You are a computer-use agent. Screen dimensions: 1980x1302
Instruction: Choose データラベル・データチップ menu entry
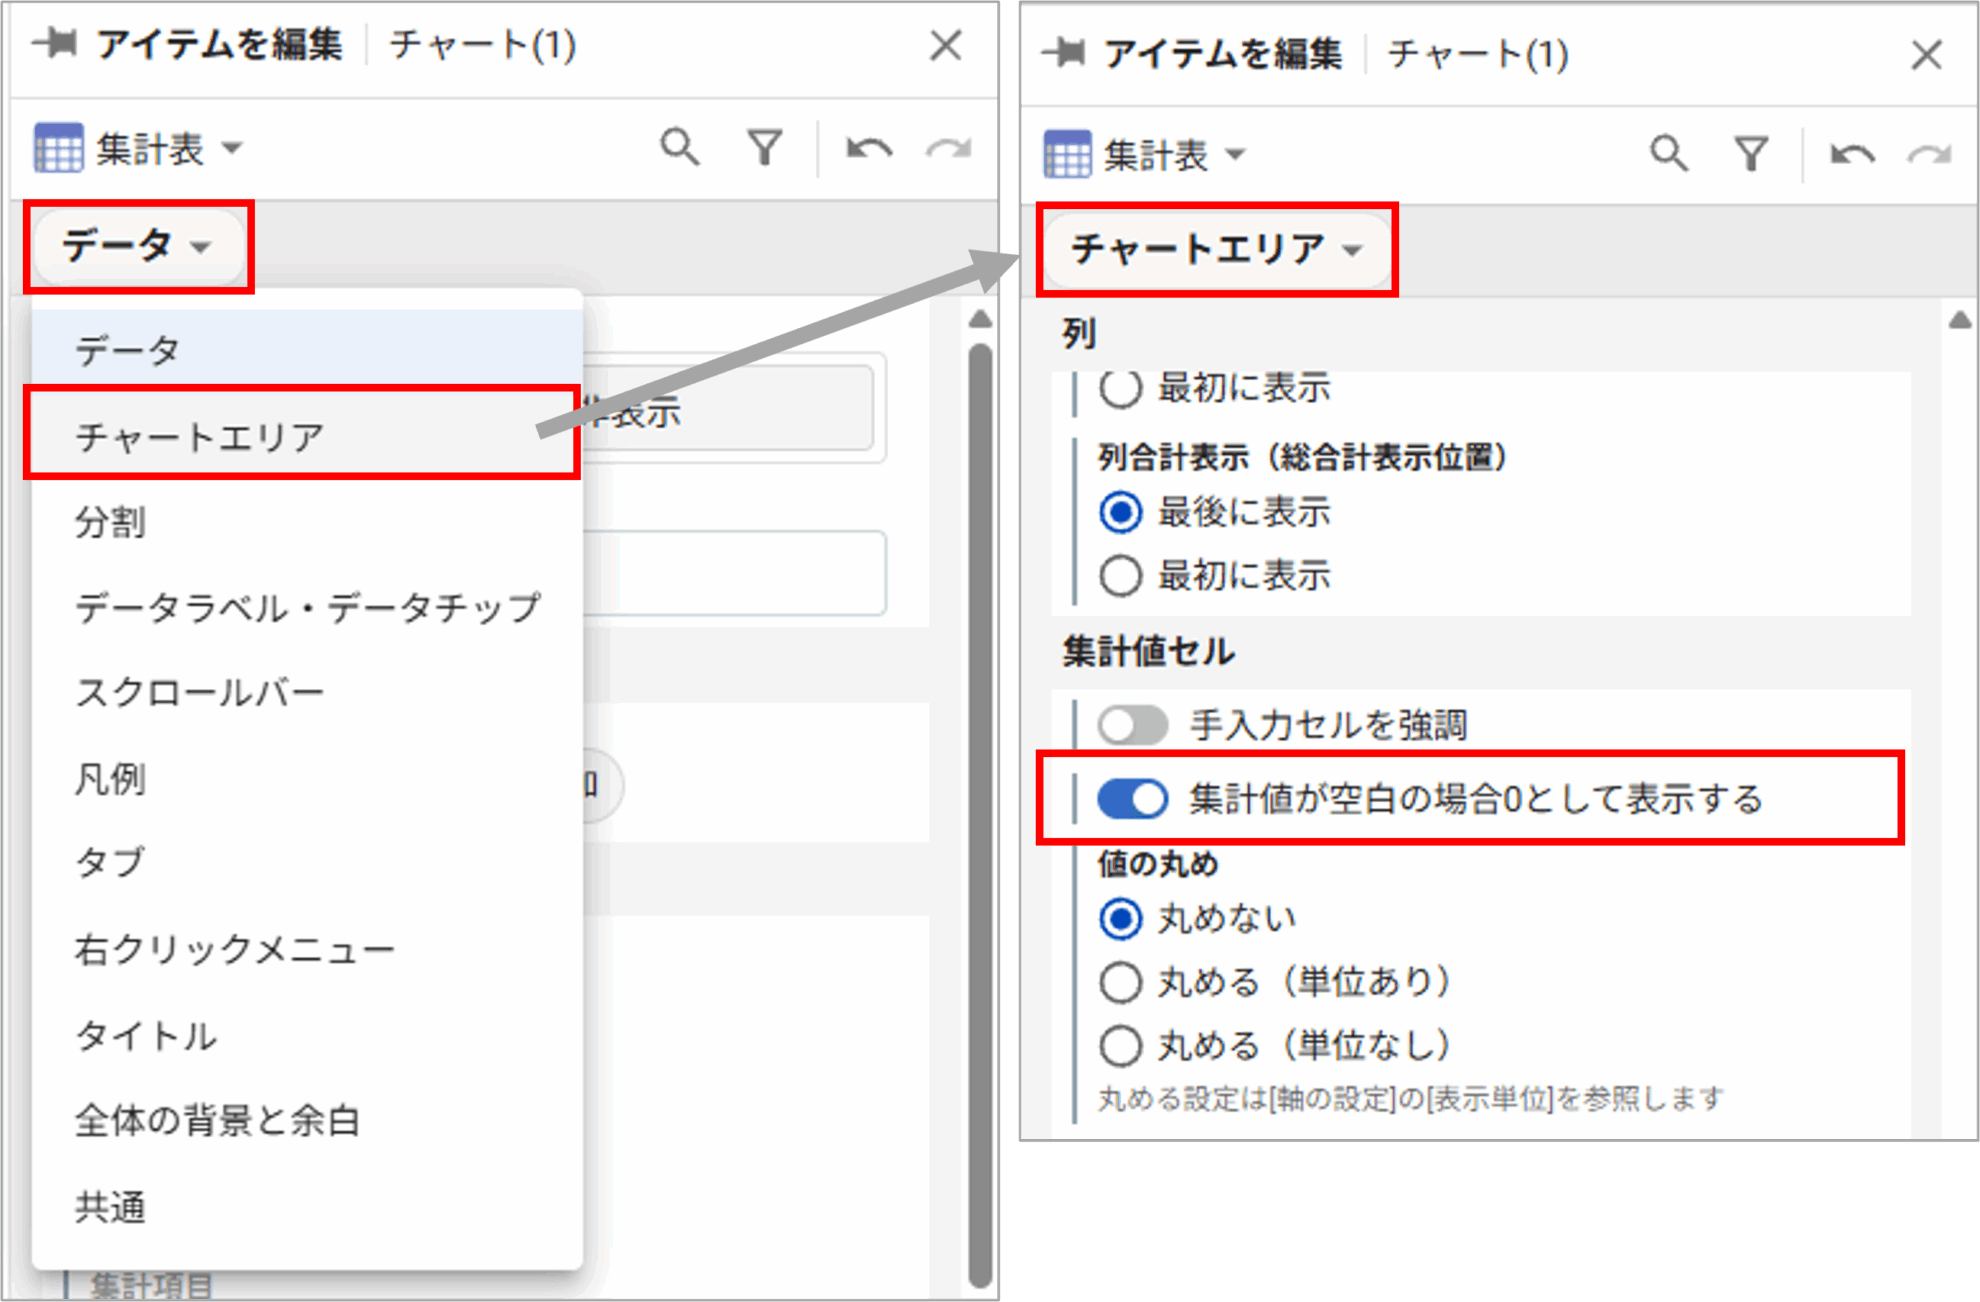(308, 607)
